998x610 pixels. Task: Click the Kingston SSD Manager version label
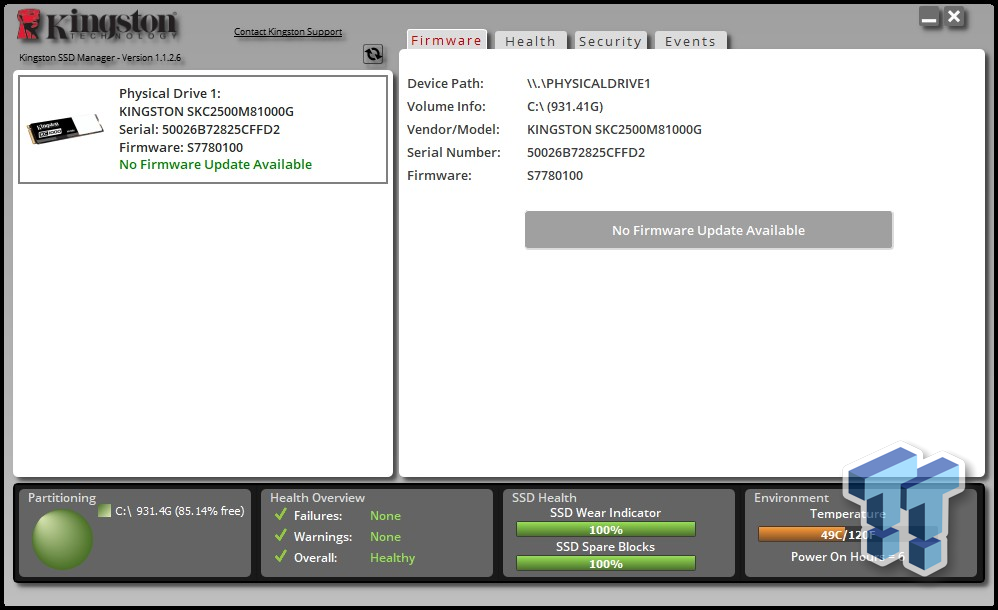point(100,57)
